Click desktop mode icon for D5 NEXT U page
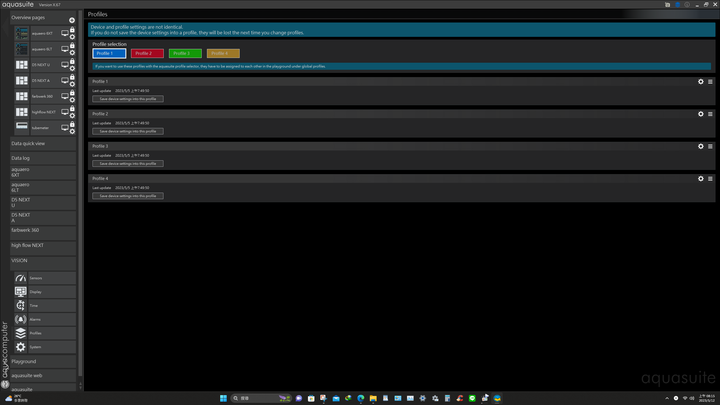Screen dimensions: 720x405 (x=65, y=65)
